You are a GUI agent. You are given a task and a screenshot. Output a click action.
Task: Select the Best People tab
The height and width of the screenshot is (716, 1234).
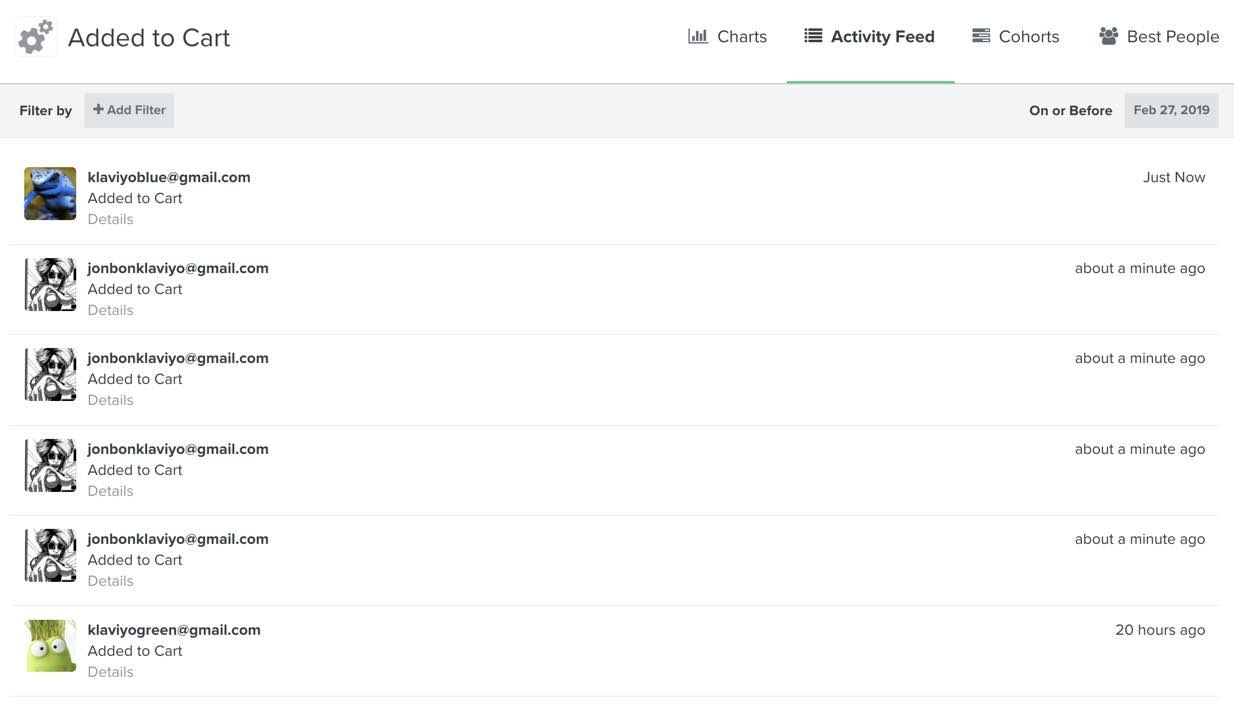pos(1172,35)
